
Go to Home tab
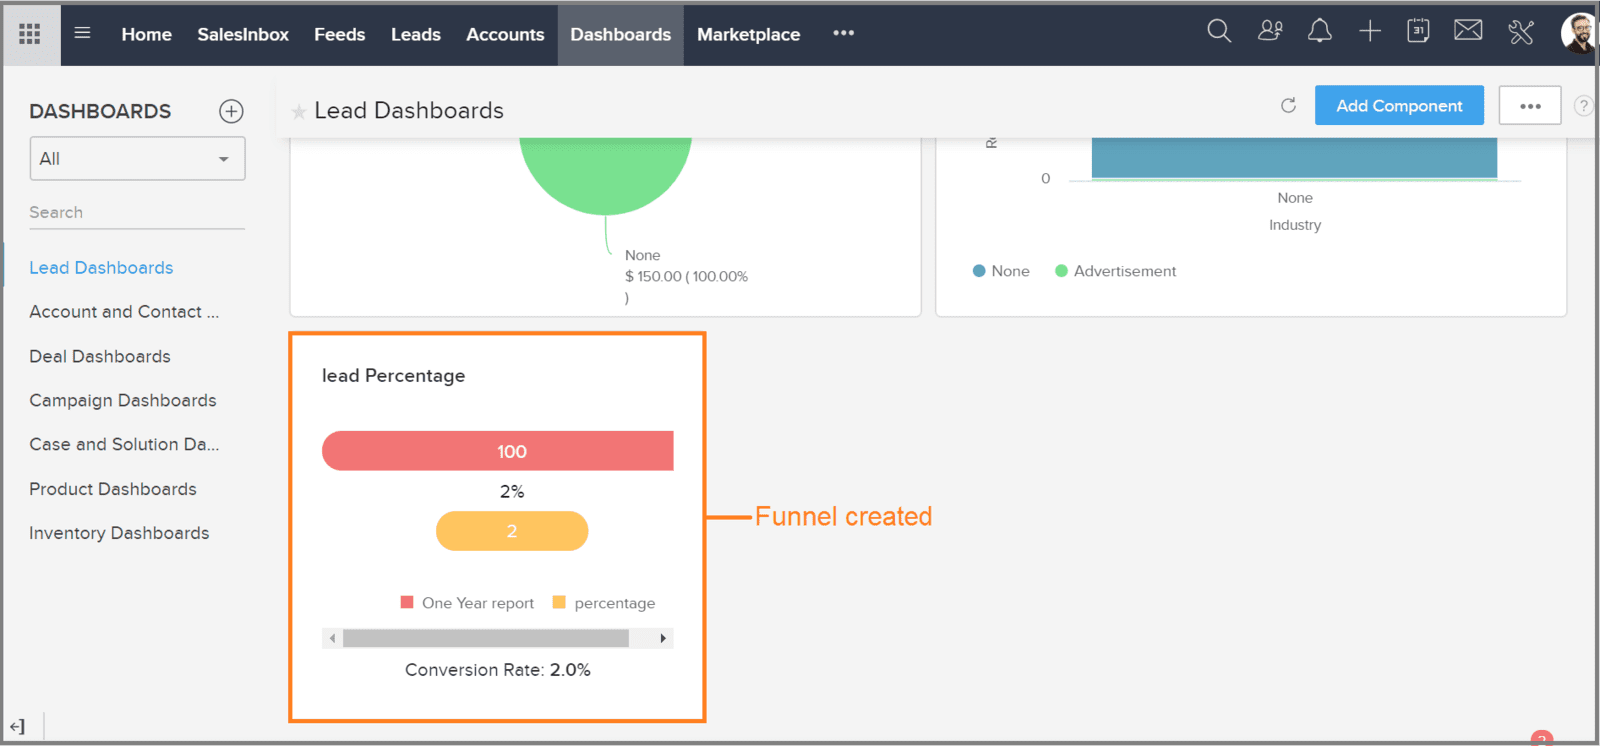[147, 34]
